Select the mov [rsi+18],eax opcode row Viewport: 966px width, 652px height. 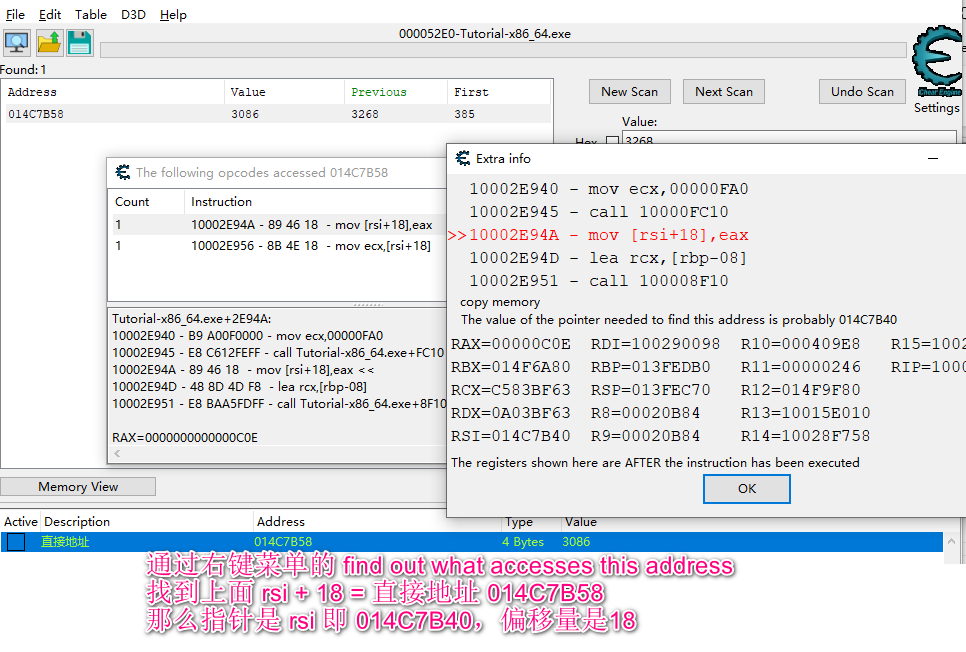(x=277, y=225)
